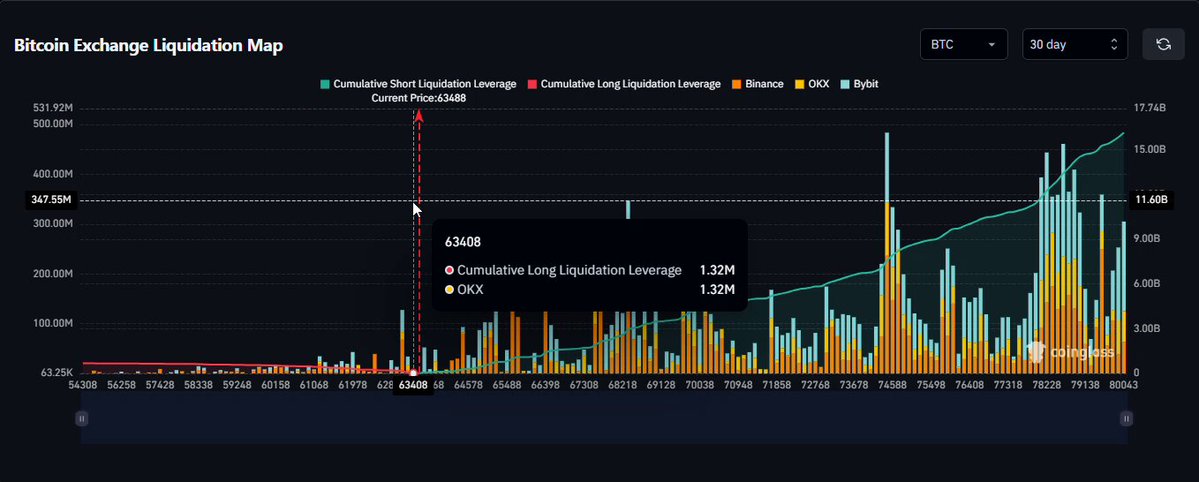Toggle Cumulative Short Liquidation Leverage legend

coord(418,84)
